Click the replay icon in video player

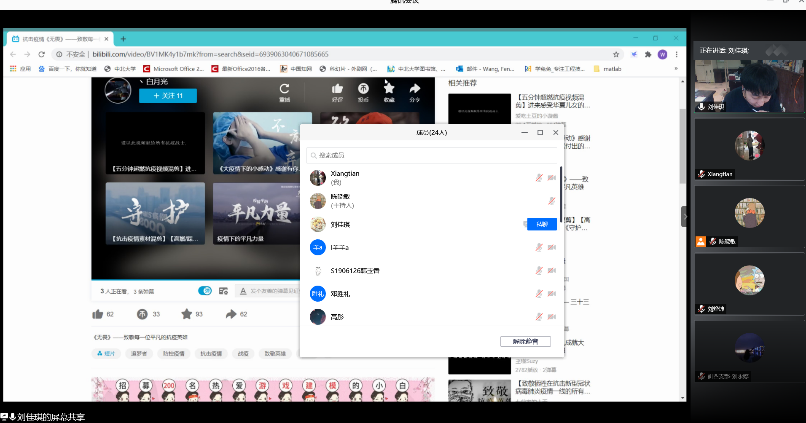pos(284,91)
